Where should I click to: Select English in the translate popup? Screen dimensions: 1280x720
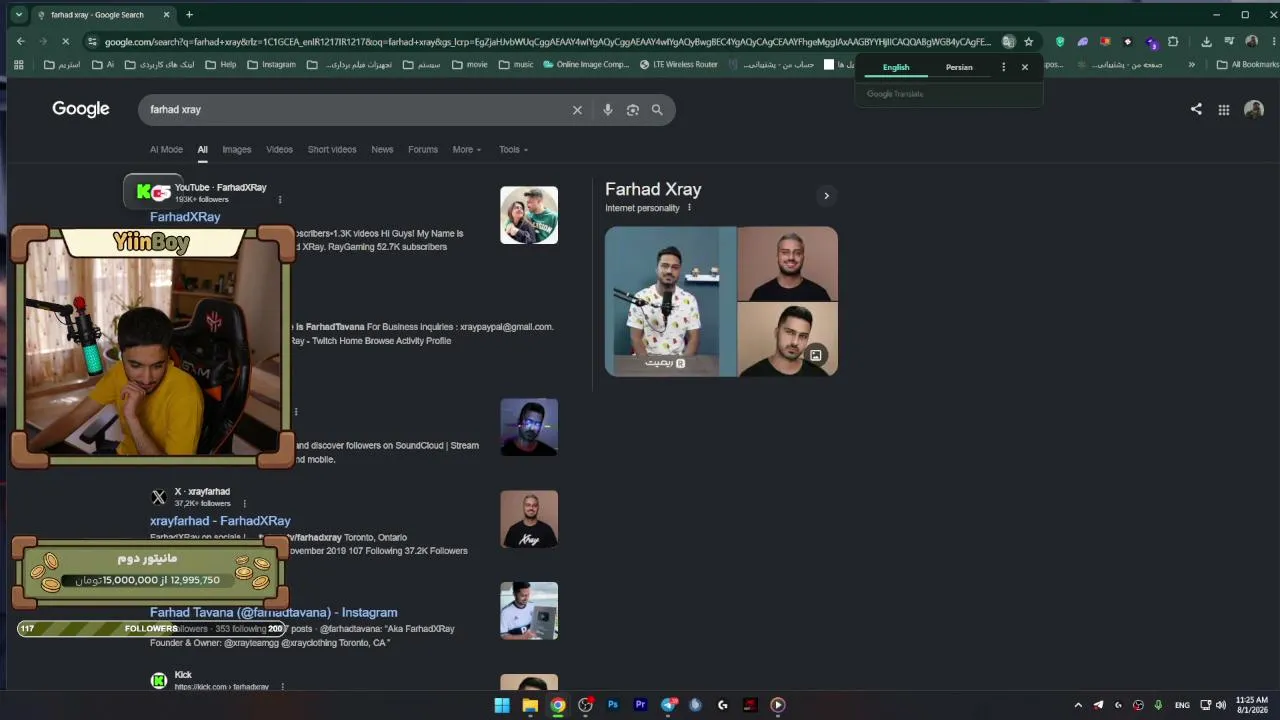coord(896,67)
